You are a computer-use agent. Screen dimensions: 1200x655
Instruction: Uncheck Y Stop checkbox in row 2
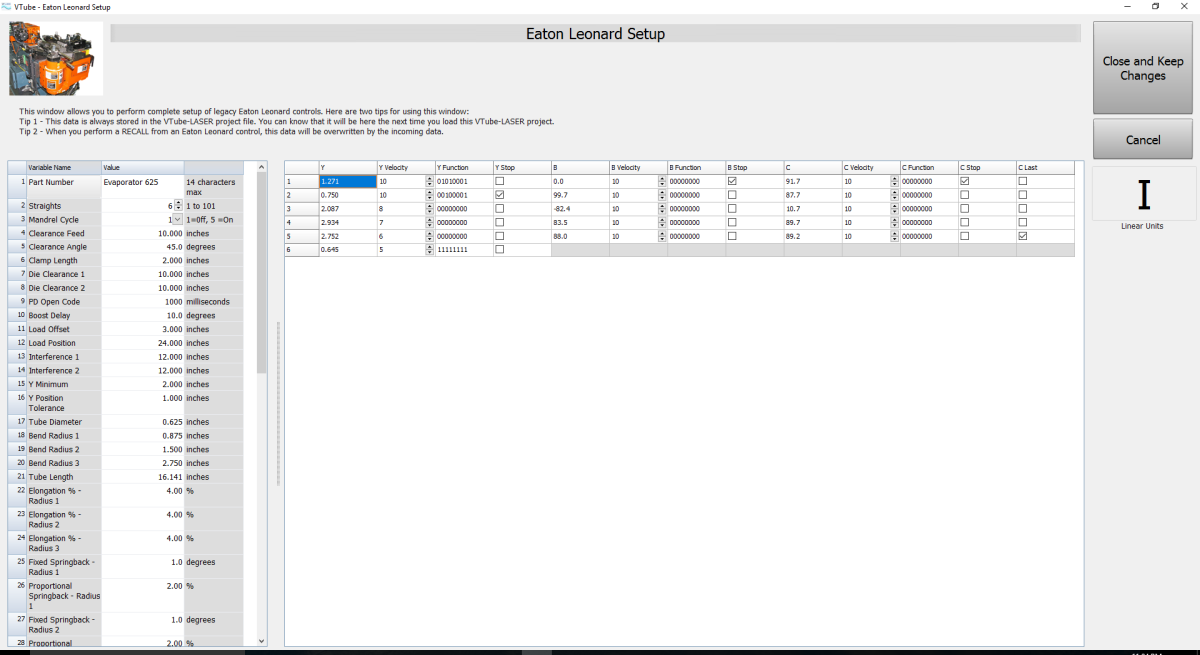point(500,195)
